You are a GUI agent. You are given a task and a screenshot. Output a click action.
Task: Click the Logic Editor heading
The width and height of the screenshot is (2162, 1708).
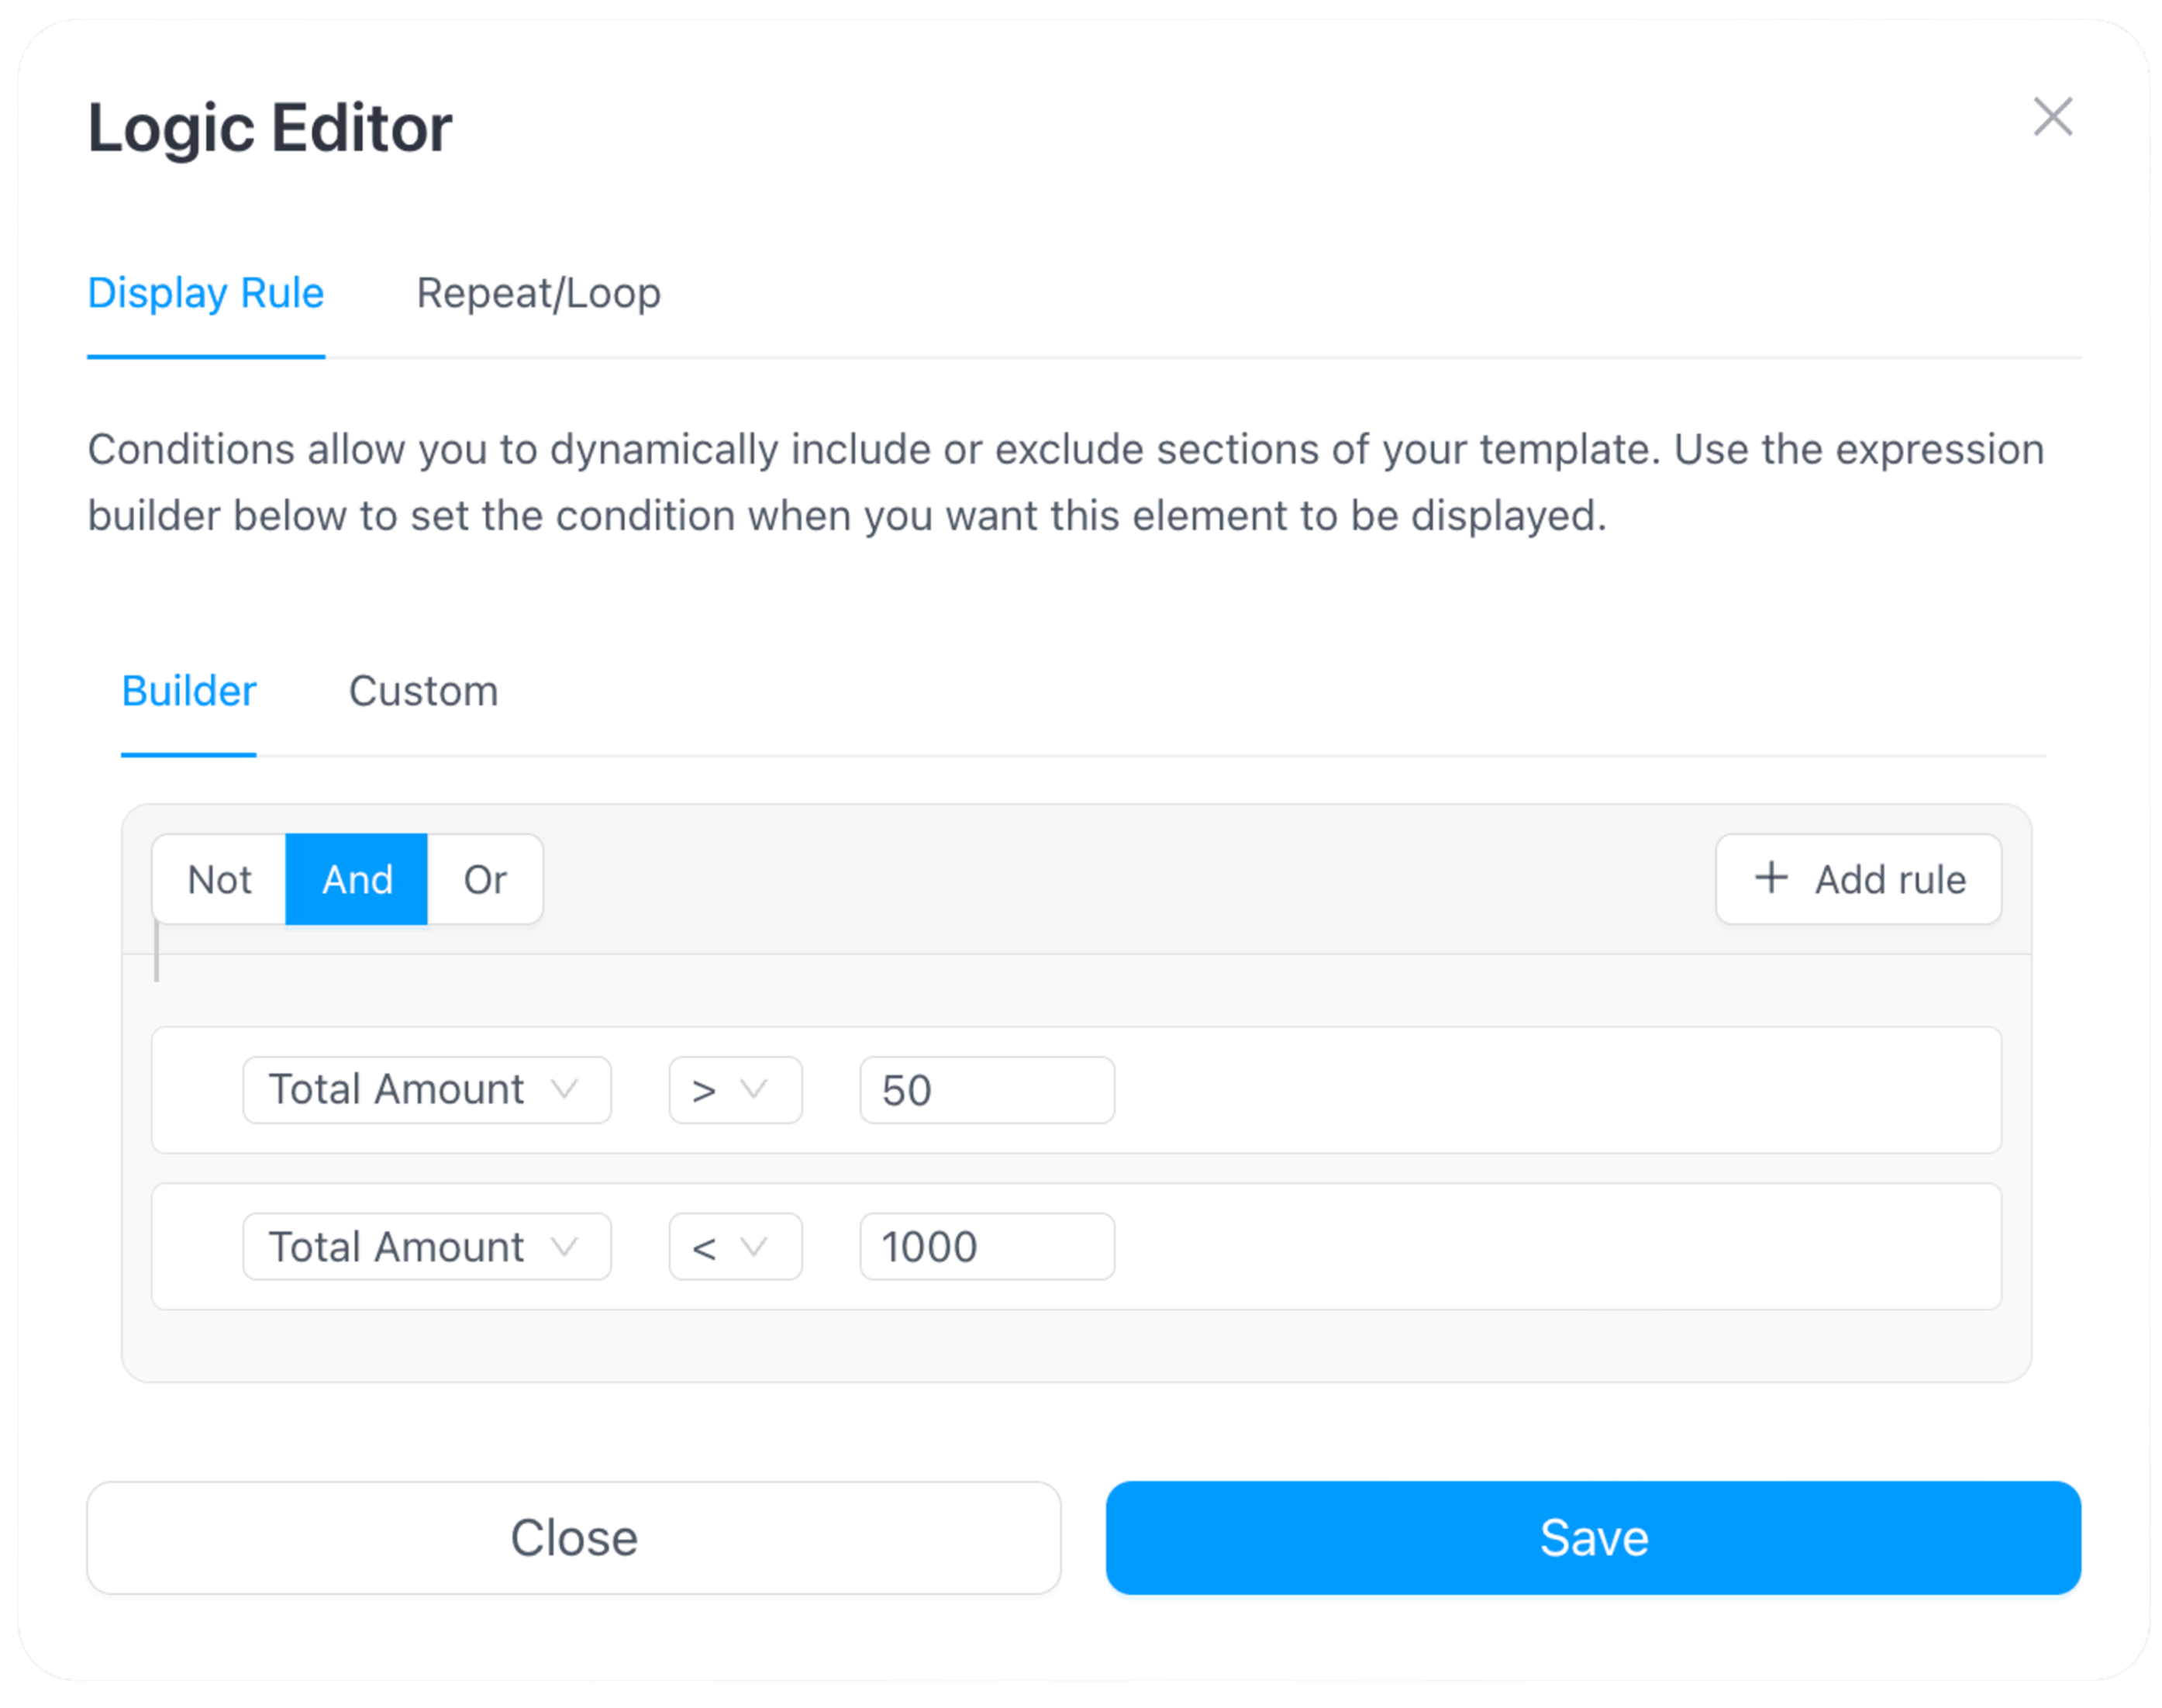[x=270, y=128]
